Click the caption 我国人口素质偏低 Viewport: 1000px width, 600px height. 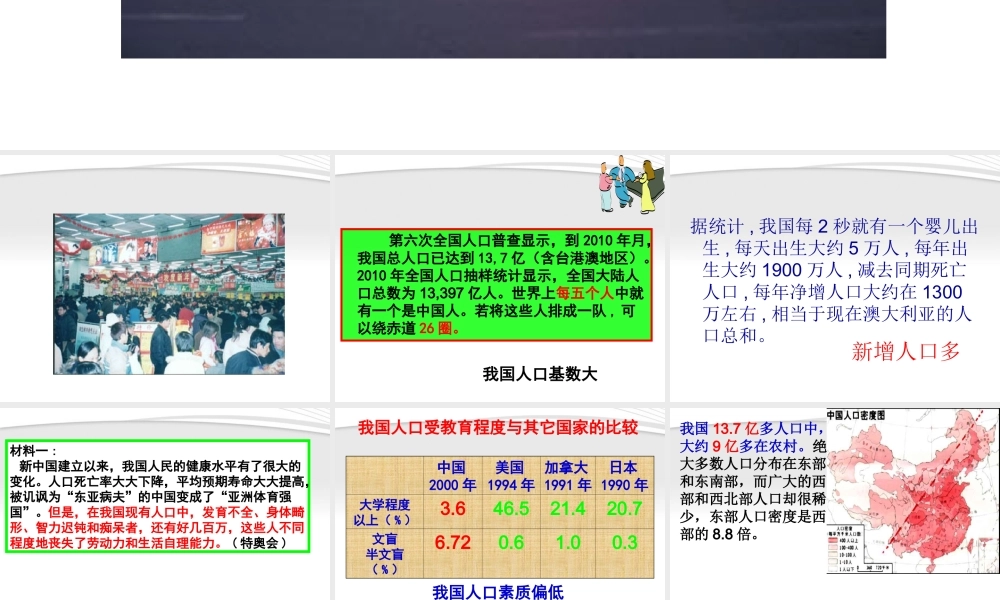pos(497,592)
